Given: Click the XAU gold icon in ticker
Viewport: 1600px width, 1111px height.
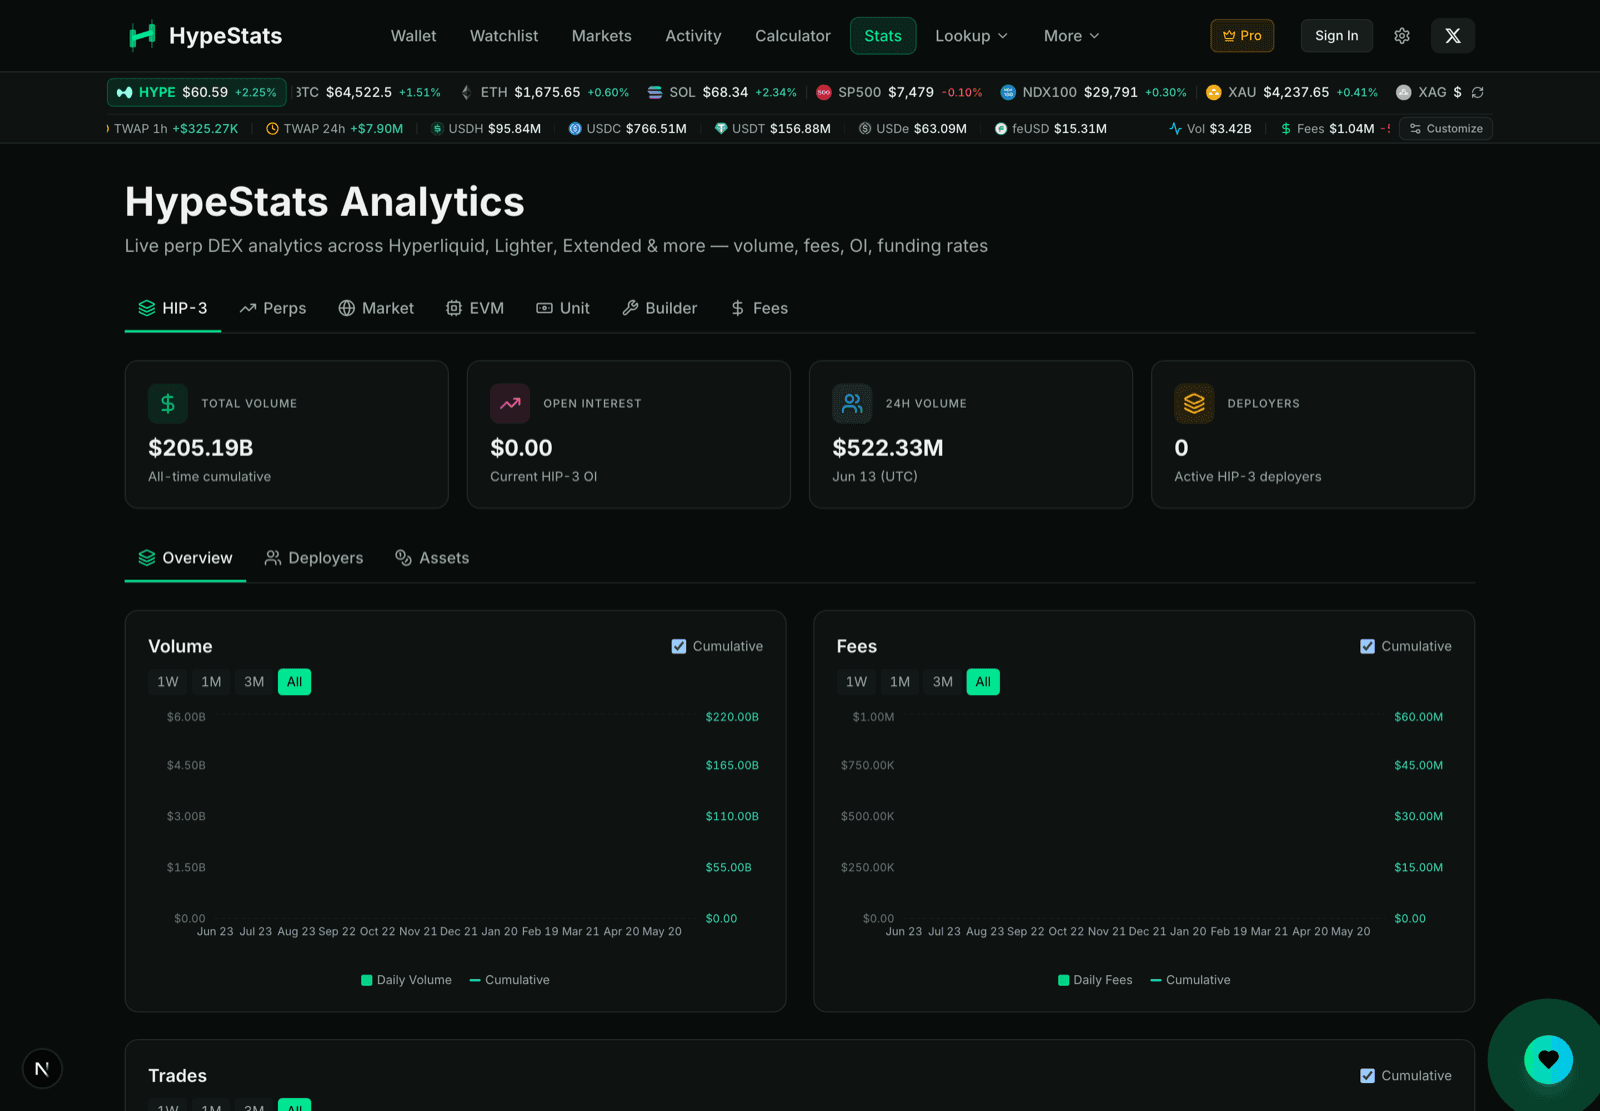Looking at the screenshot, I should click(x=1214, y=92).
